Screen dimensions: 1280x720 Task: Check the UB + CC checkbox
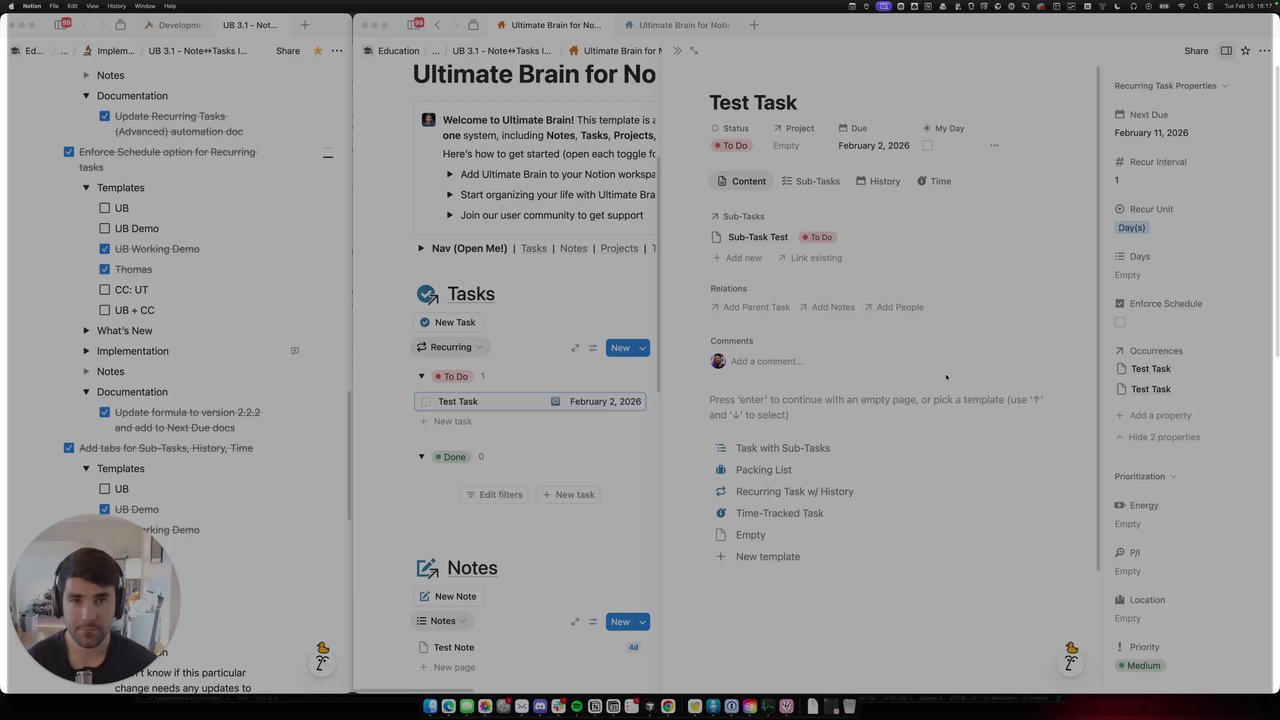tap(105, 310)
